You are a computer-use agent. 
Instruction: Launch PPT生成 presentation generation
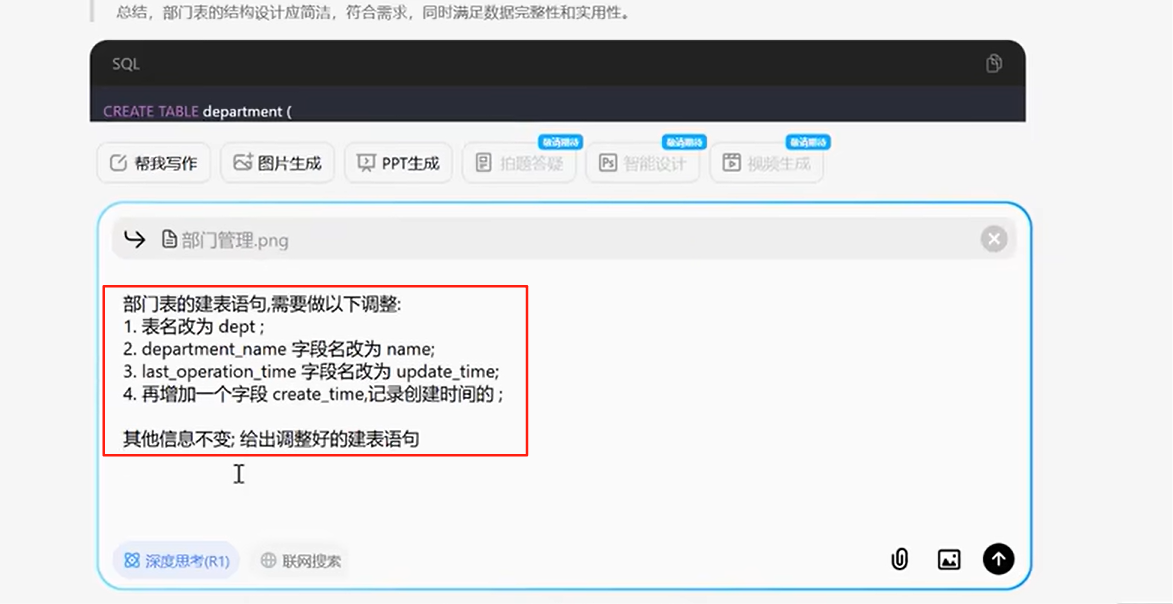pos(398,163)
